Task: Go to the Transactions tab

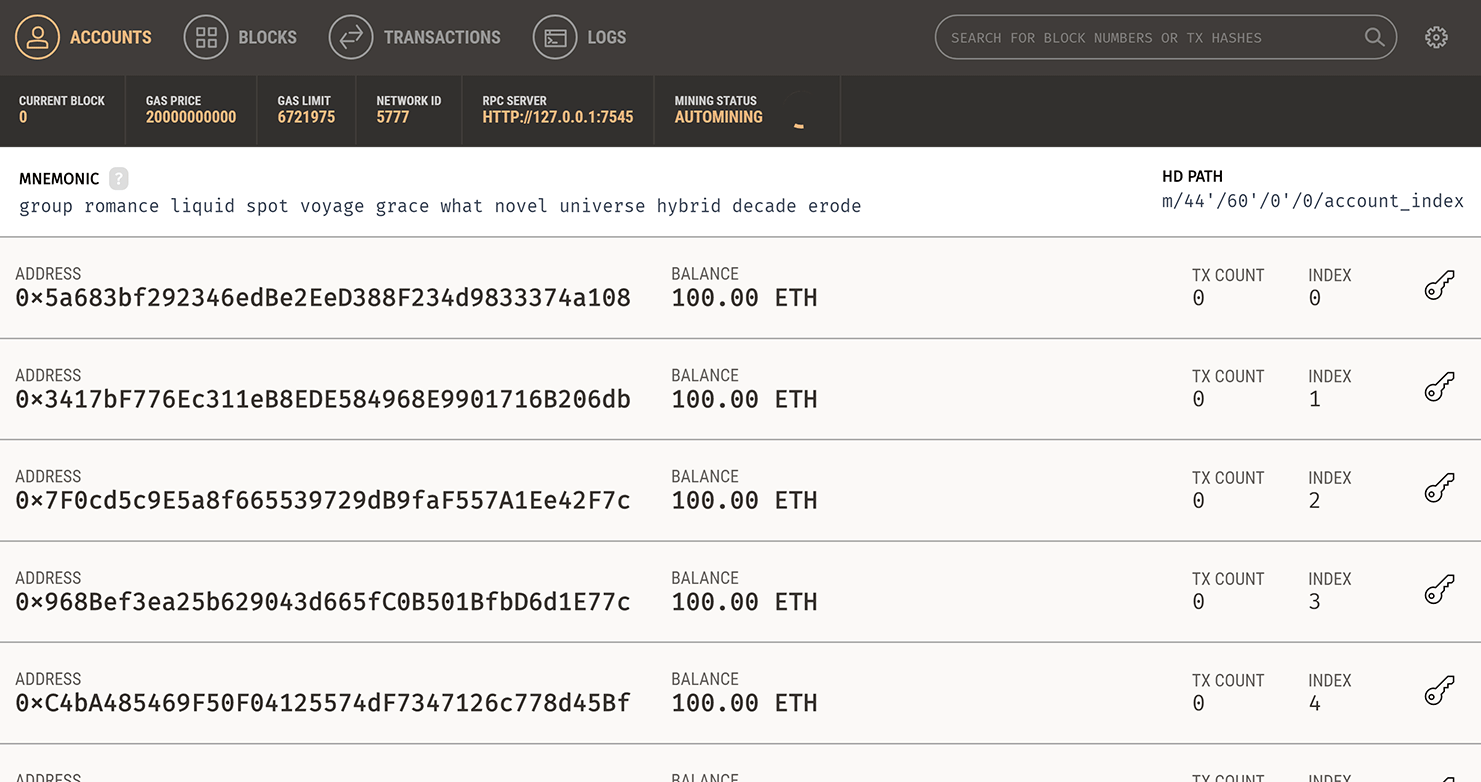Action: (x=415, y=38)
